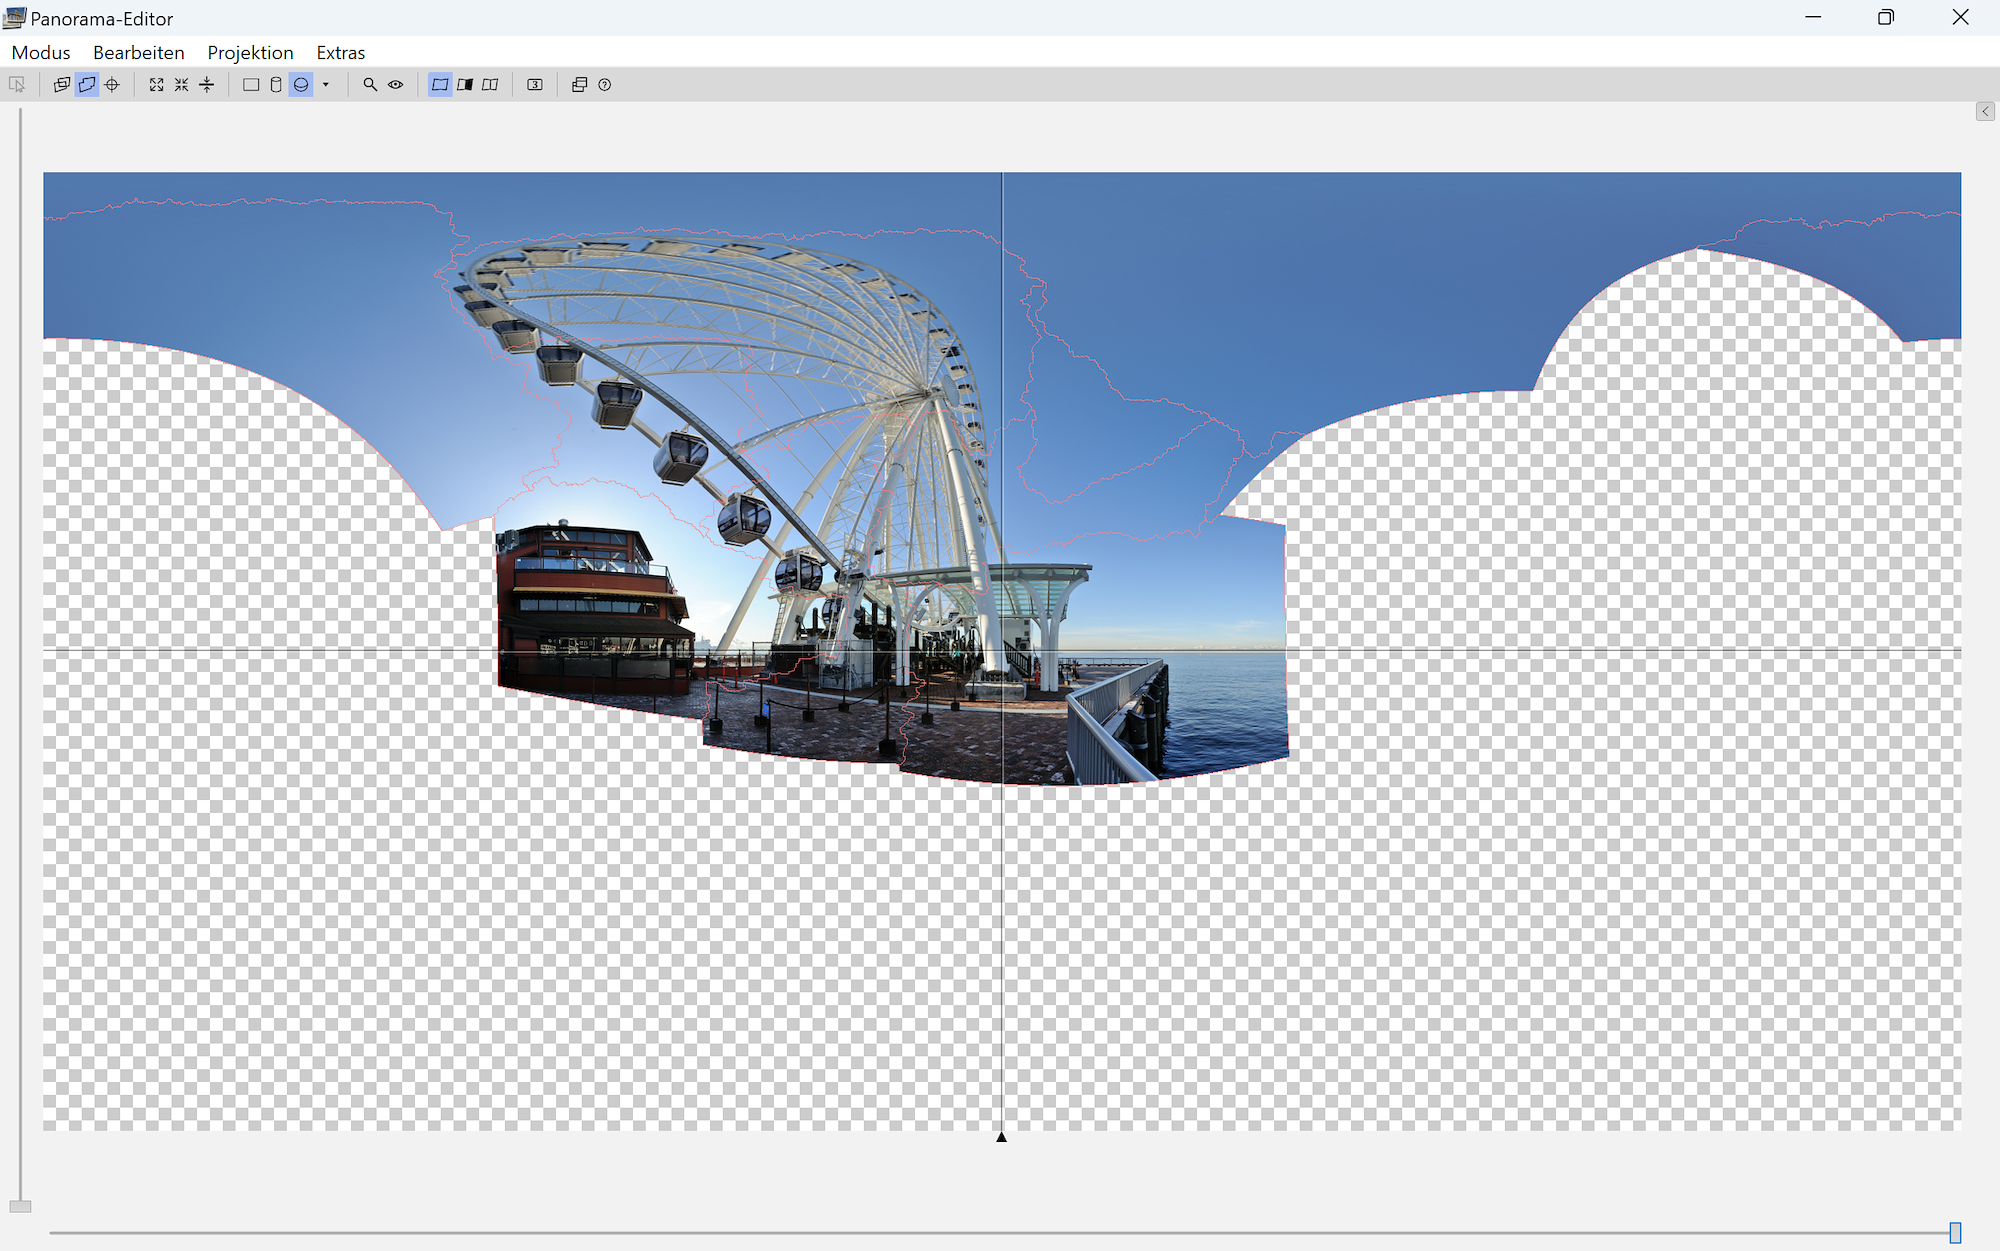Toggle the half-shaded image display mode icon

[x=465, y=85]
